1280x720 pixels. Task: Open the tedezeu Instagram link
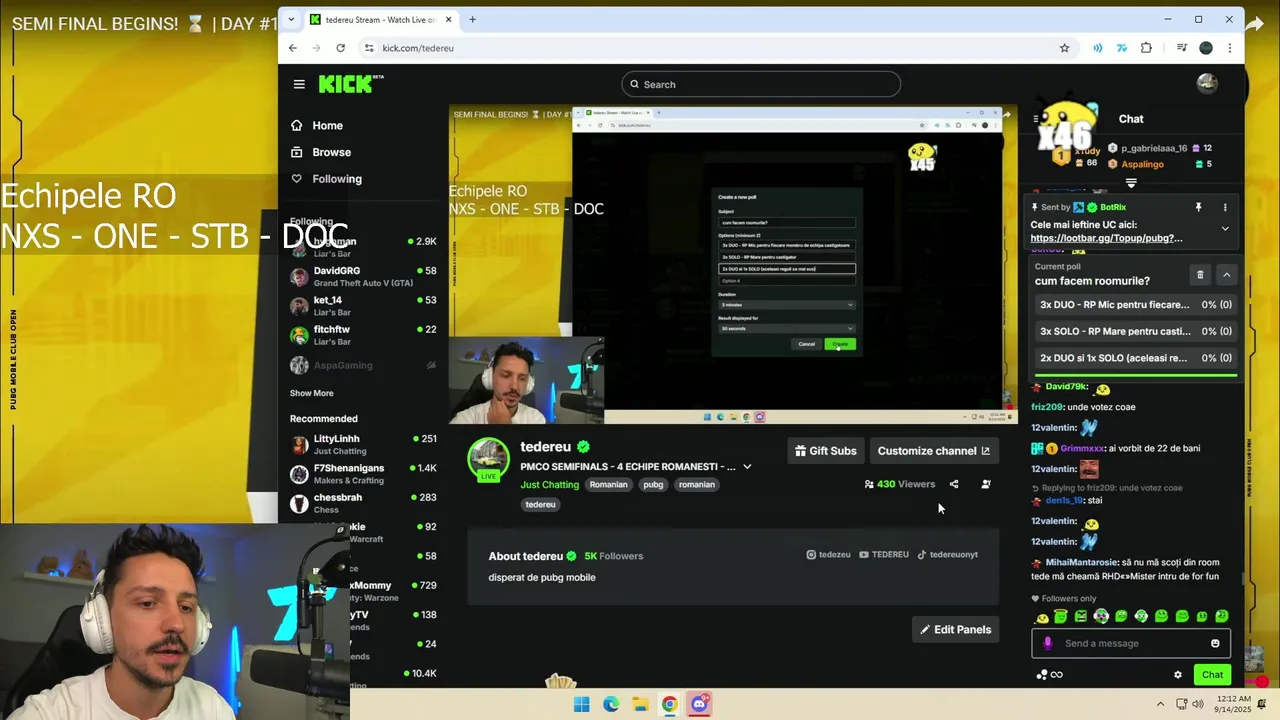click(x=828, y=554)
